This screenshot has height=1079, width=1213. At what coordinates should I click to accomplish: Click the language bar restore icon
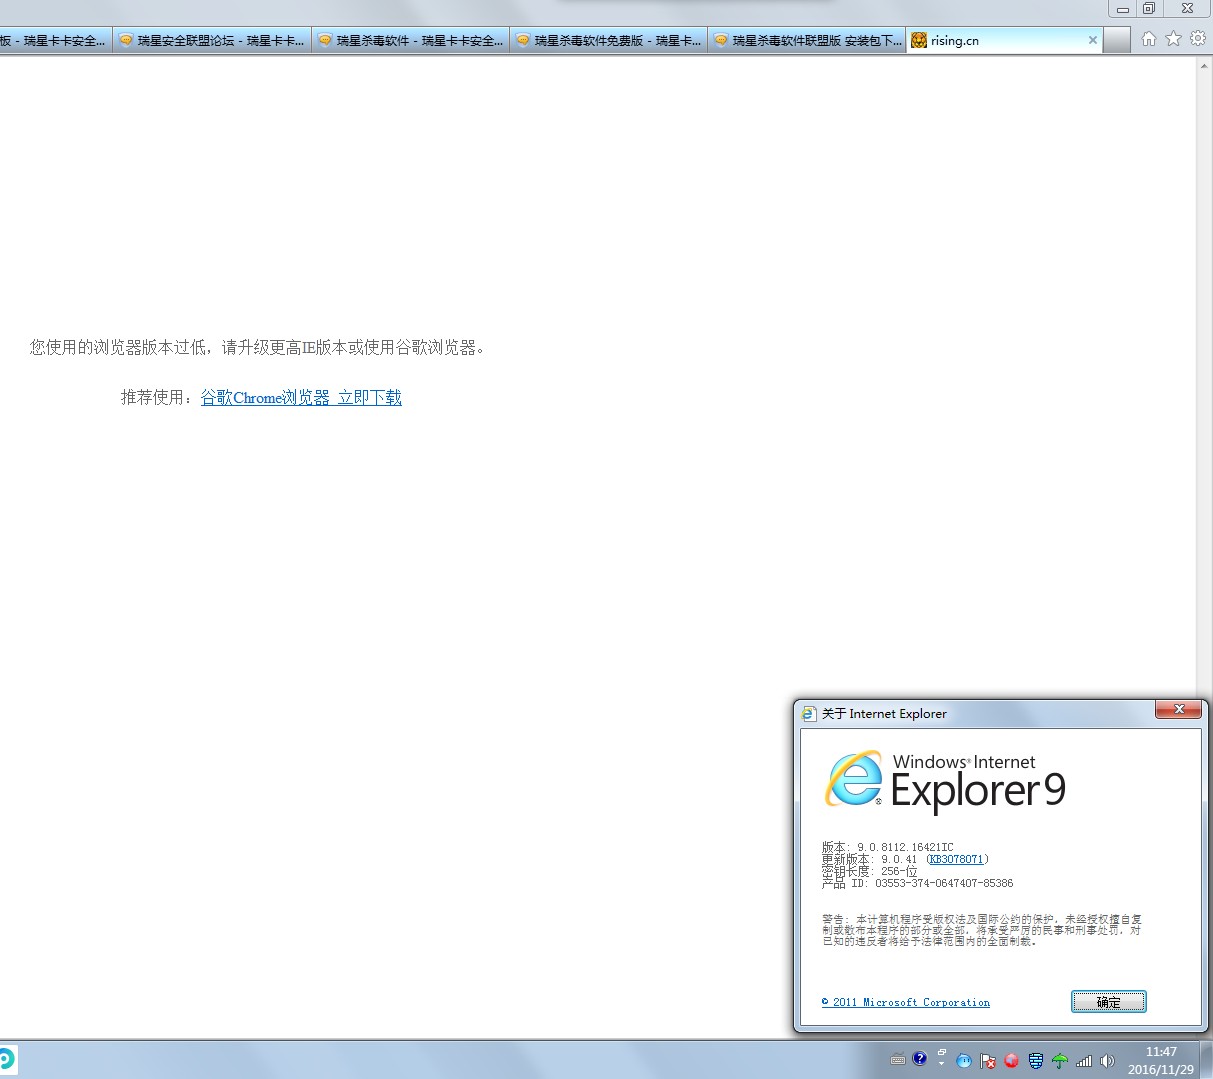tap(942, 1052)
